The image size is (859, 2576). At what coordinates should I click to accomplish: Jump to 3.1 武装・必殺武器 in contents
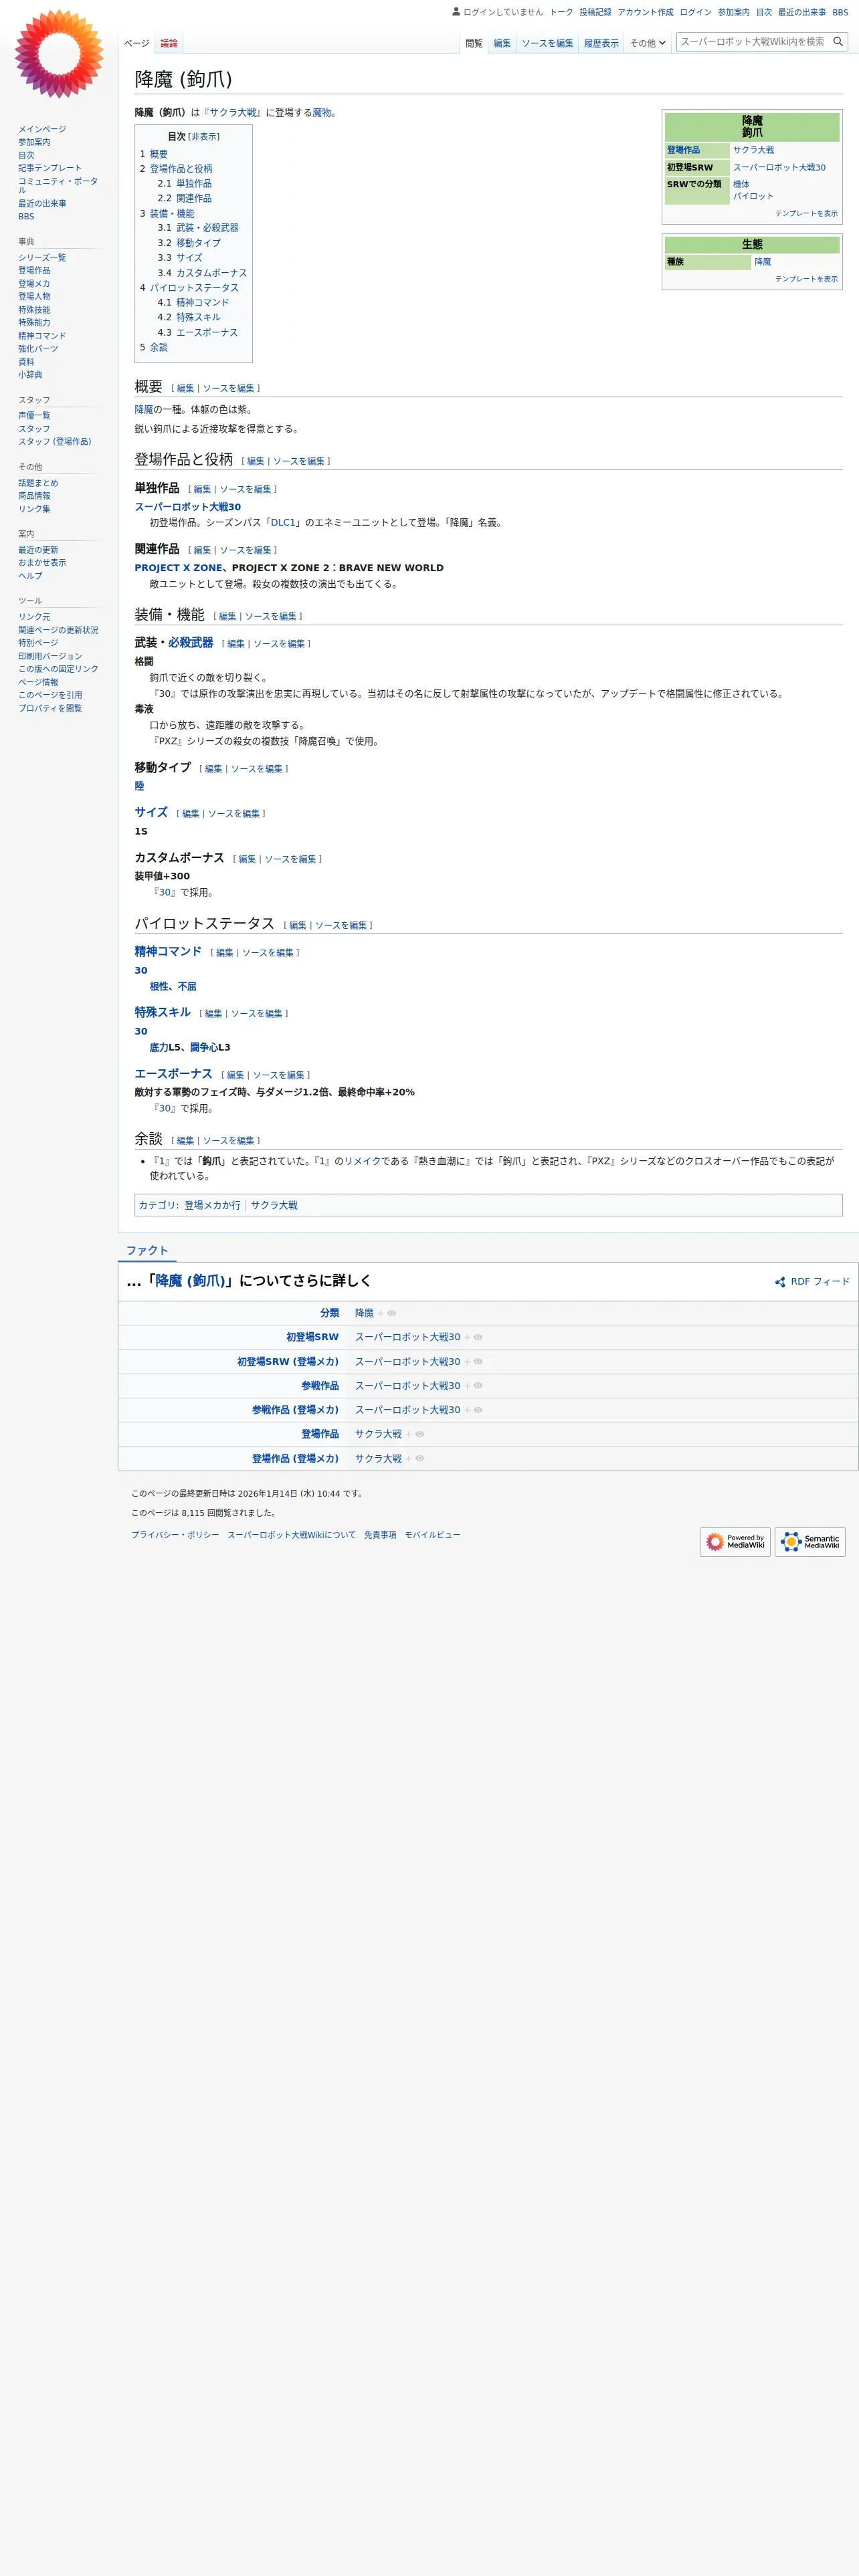pos(198,228)
